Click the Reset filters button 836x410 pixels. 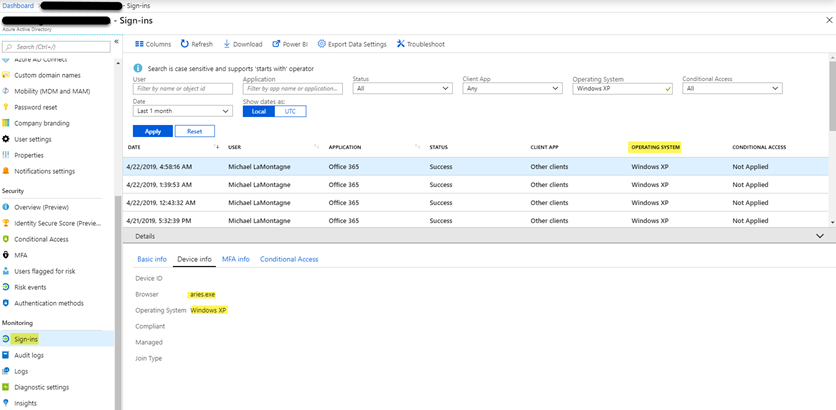pyautogui.click(x=195, y=131)
